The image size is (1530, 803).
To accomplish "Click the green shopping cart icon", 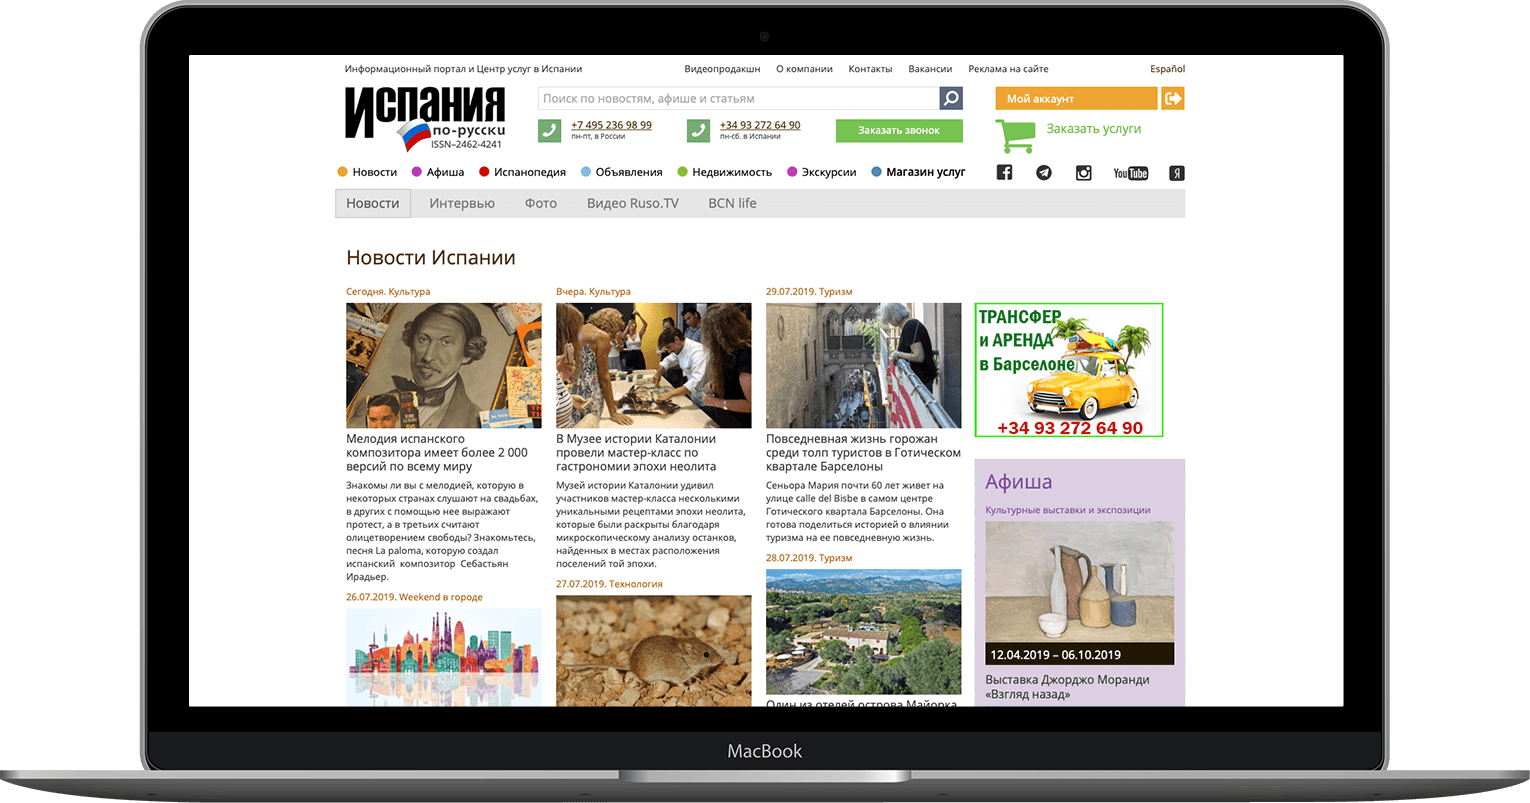I will pos(1015,136).
